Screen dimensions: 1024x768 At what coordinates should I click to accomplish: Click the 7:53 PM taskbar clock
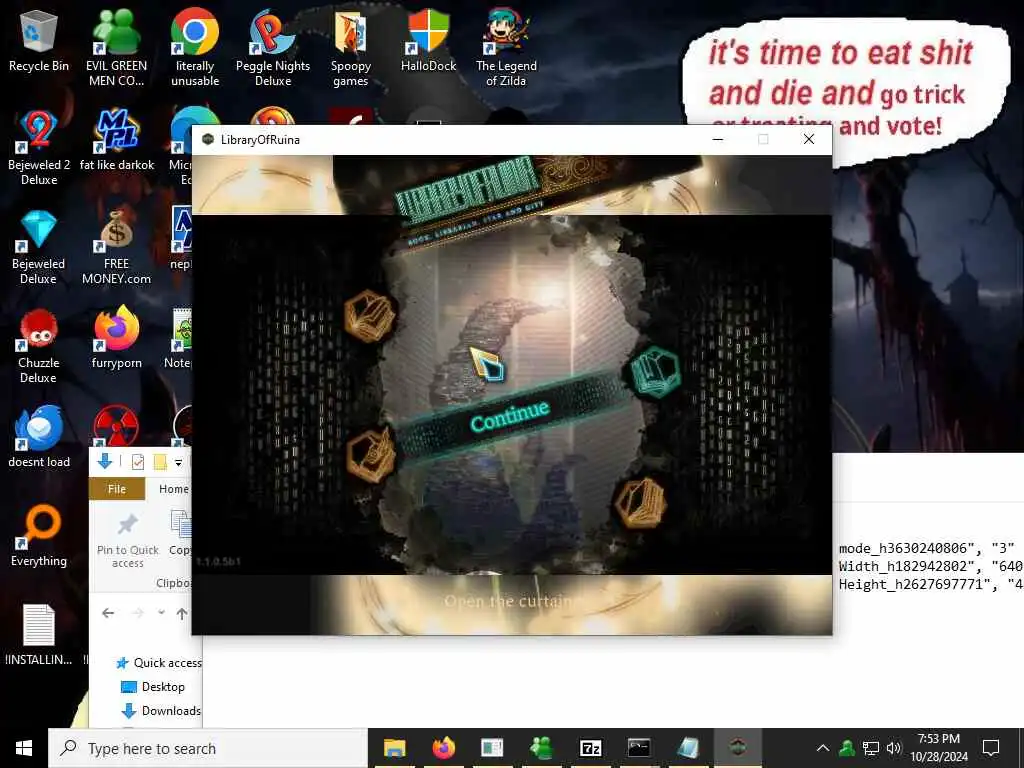(938, 748)
